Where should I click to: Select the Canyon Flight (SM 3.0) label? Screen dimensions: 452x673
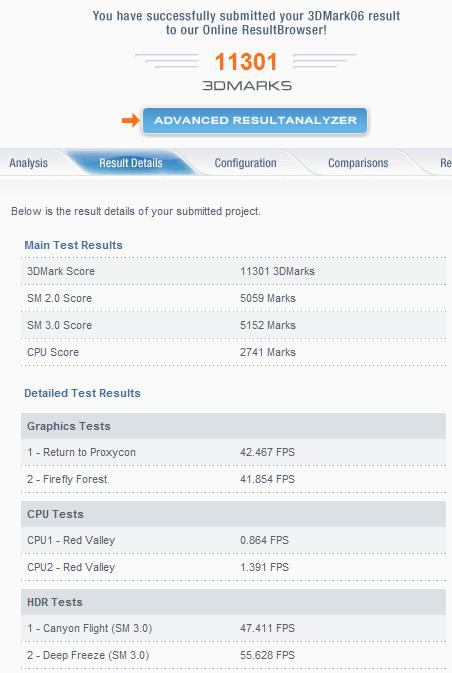[x=89, y=628]
